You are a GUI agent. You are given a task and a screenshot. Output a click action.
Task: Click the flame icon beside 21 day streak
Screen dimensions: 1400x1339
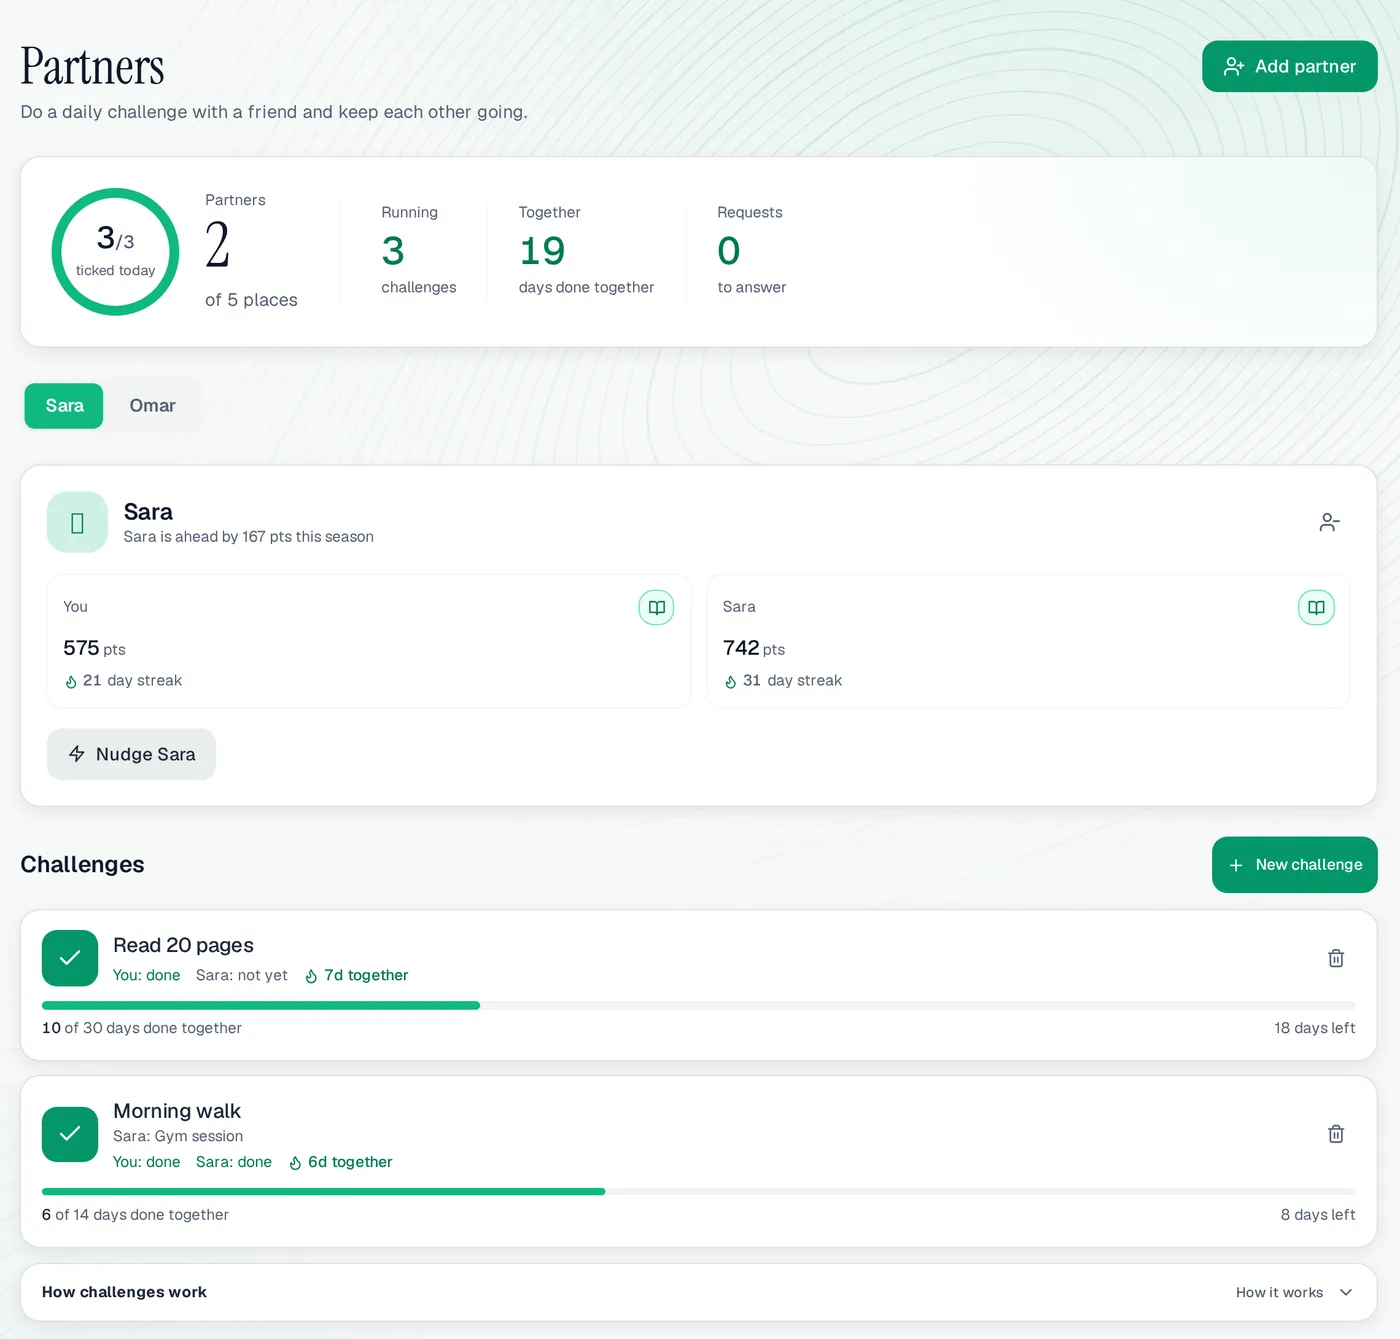(71, 682)
